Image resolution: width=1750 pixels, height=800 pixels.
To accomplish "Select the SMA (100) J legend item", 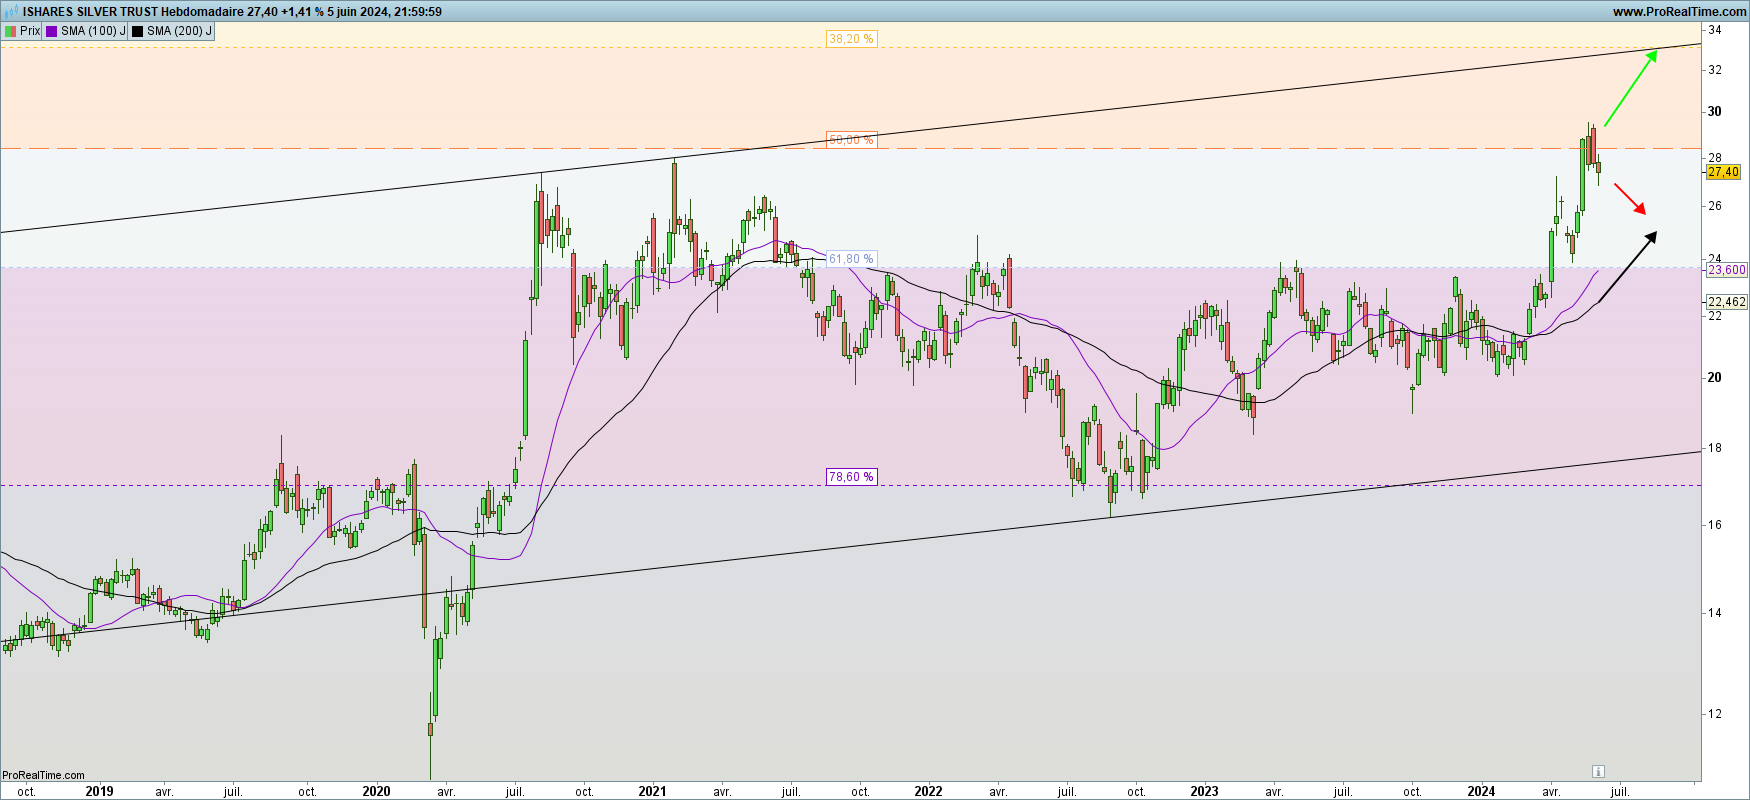I will click(86, 31).
